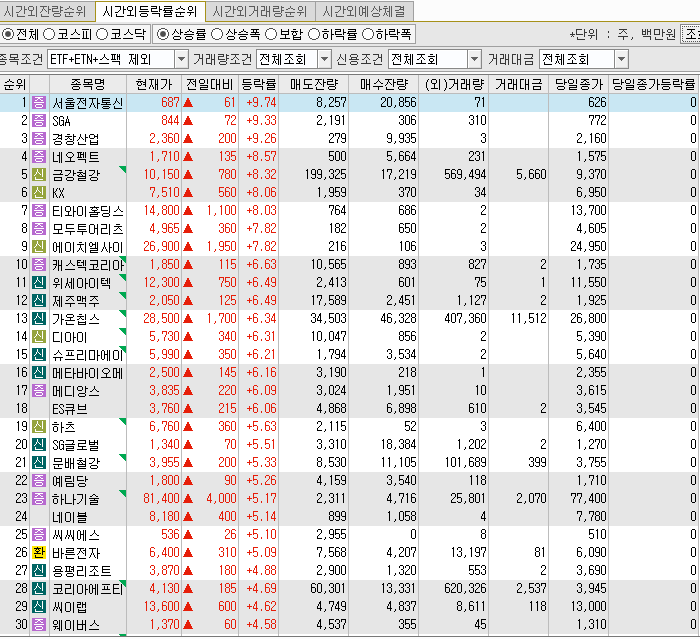This screenshot has width=700, height=639.
Task: Click 금강철강 volume value 569,494
Action: 465,175
